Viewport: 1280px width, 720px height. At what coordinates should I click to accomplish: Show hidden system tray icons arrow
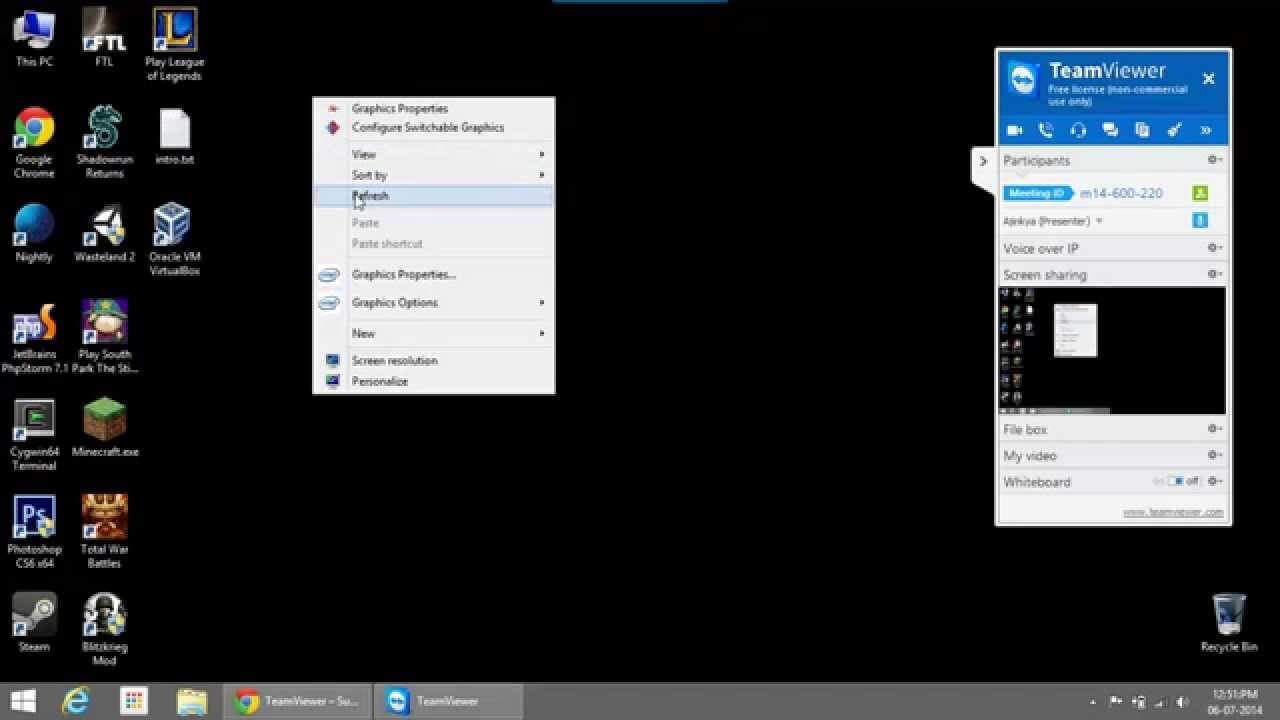click(1092, 702)
